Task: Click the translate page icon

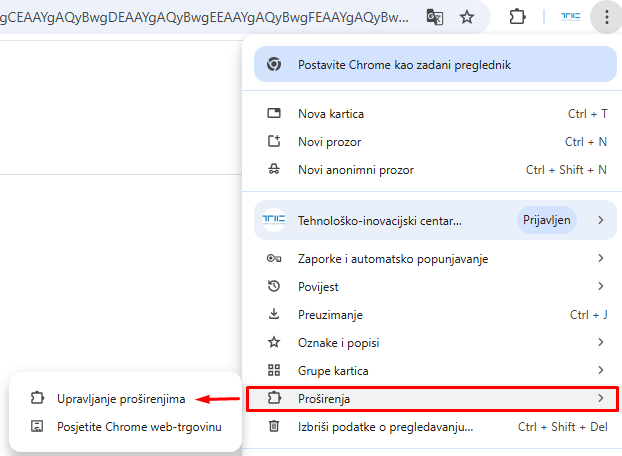Action: [x=434, y=17]
